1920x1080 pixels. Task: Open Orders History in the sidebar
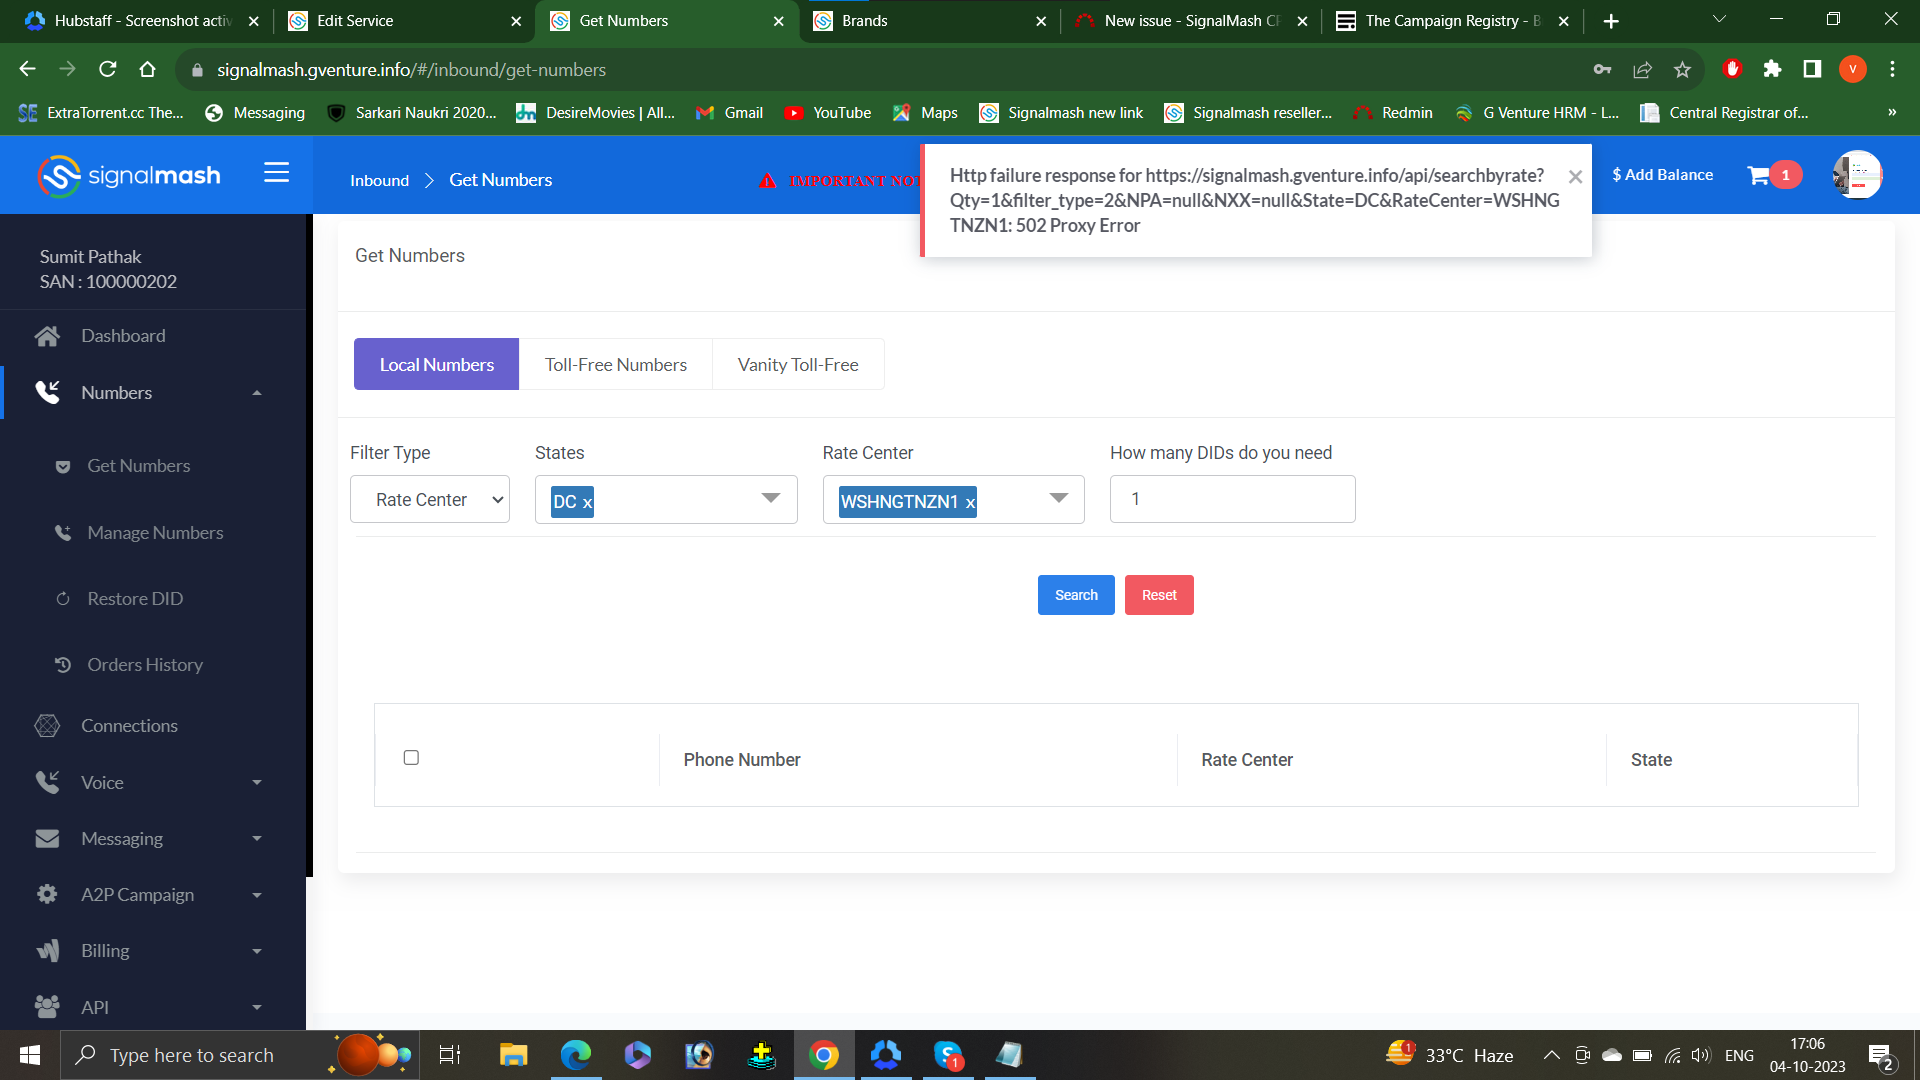pos(145,665)
